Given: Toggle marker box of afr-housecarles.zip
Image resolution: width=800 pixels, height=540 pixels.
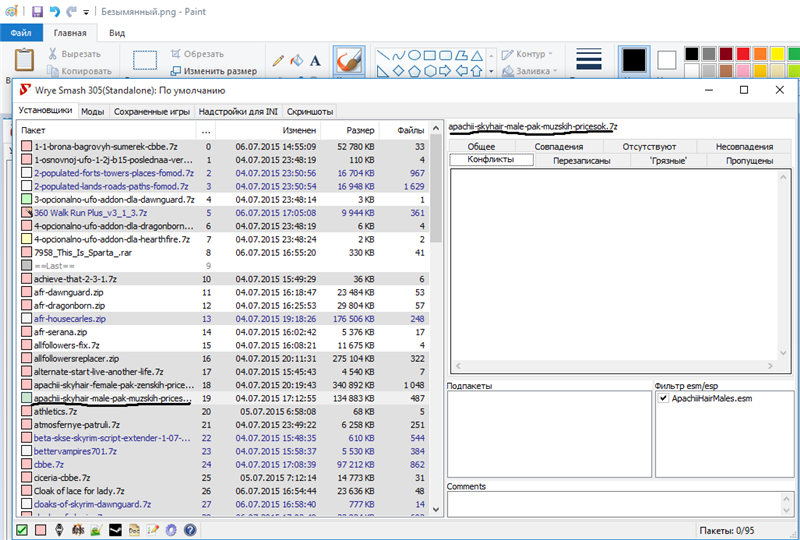Looking at the screenshot, I should pos(27,318).
